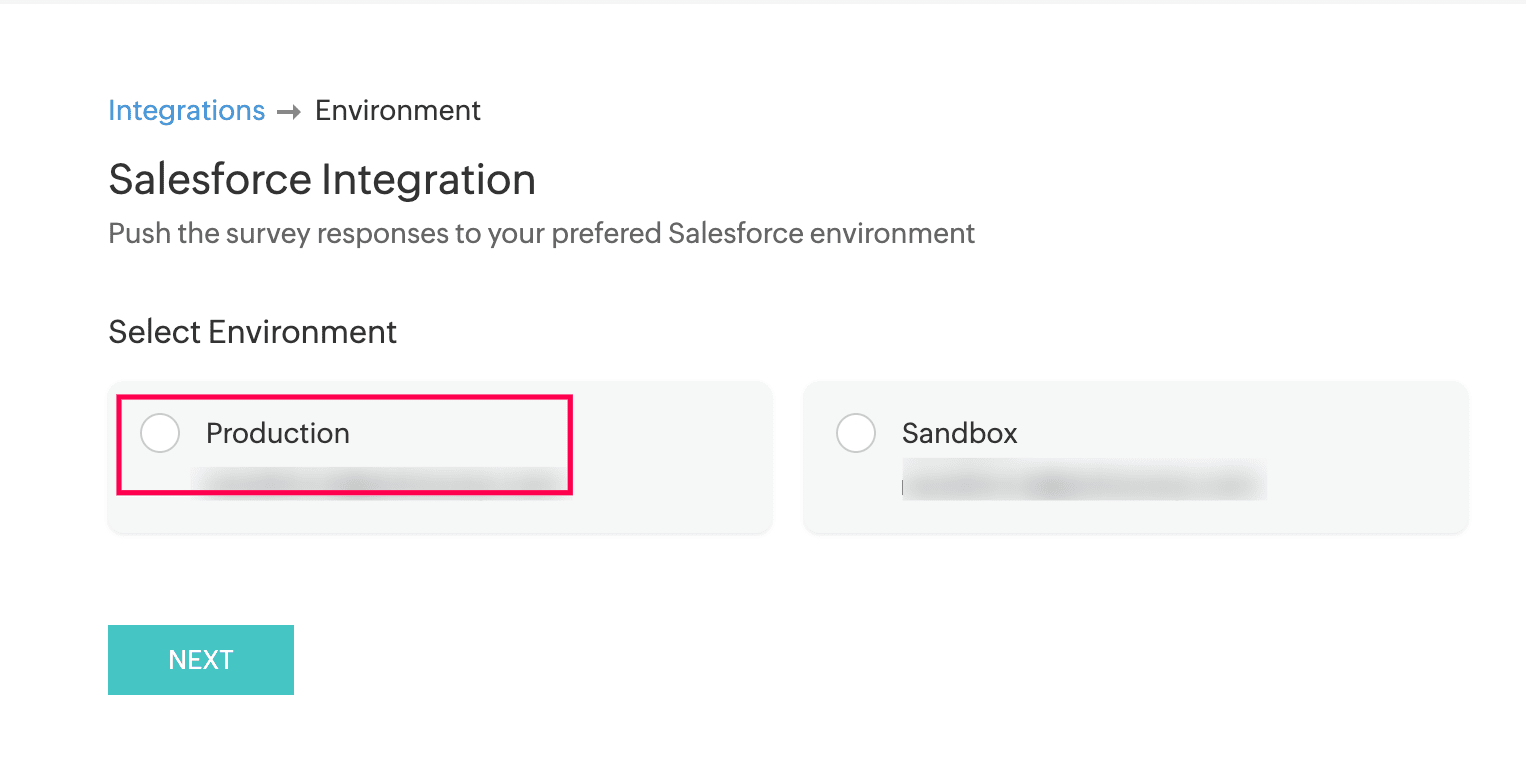This screenshot has height=762, width=1526.
Task: Click the breadcrumb arrow icon
Action: tap(289, 112)
